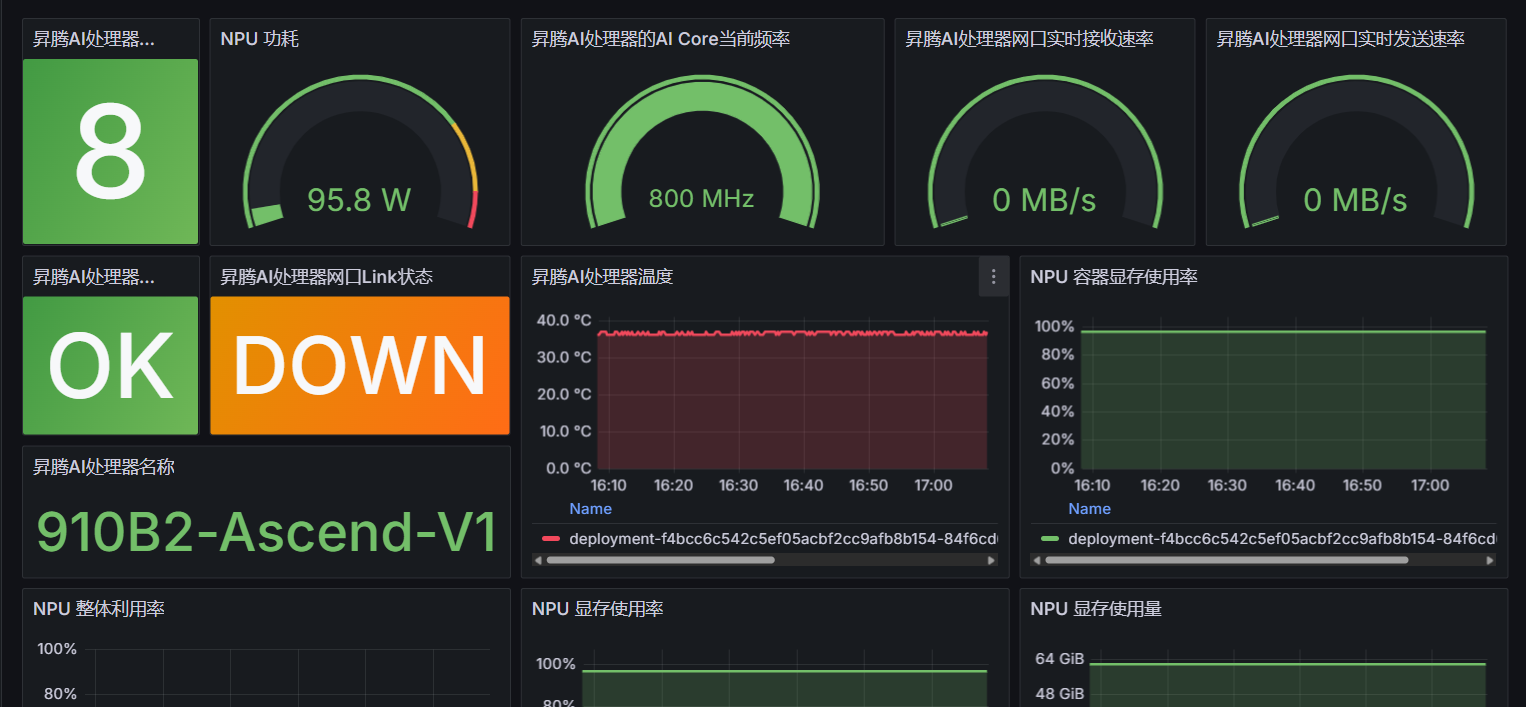Image resolution: width=1526 pixels, height=707 pixels.
Task: Click the 48 GiB axis label
Action: tap(1060, 693)
